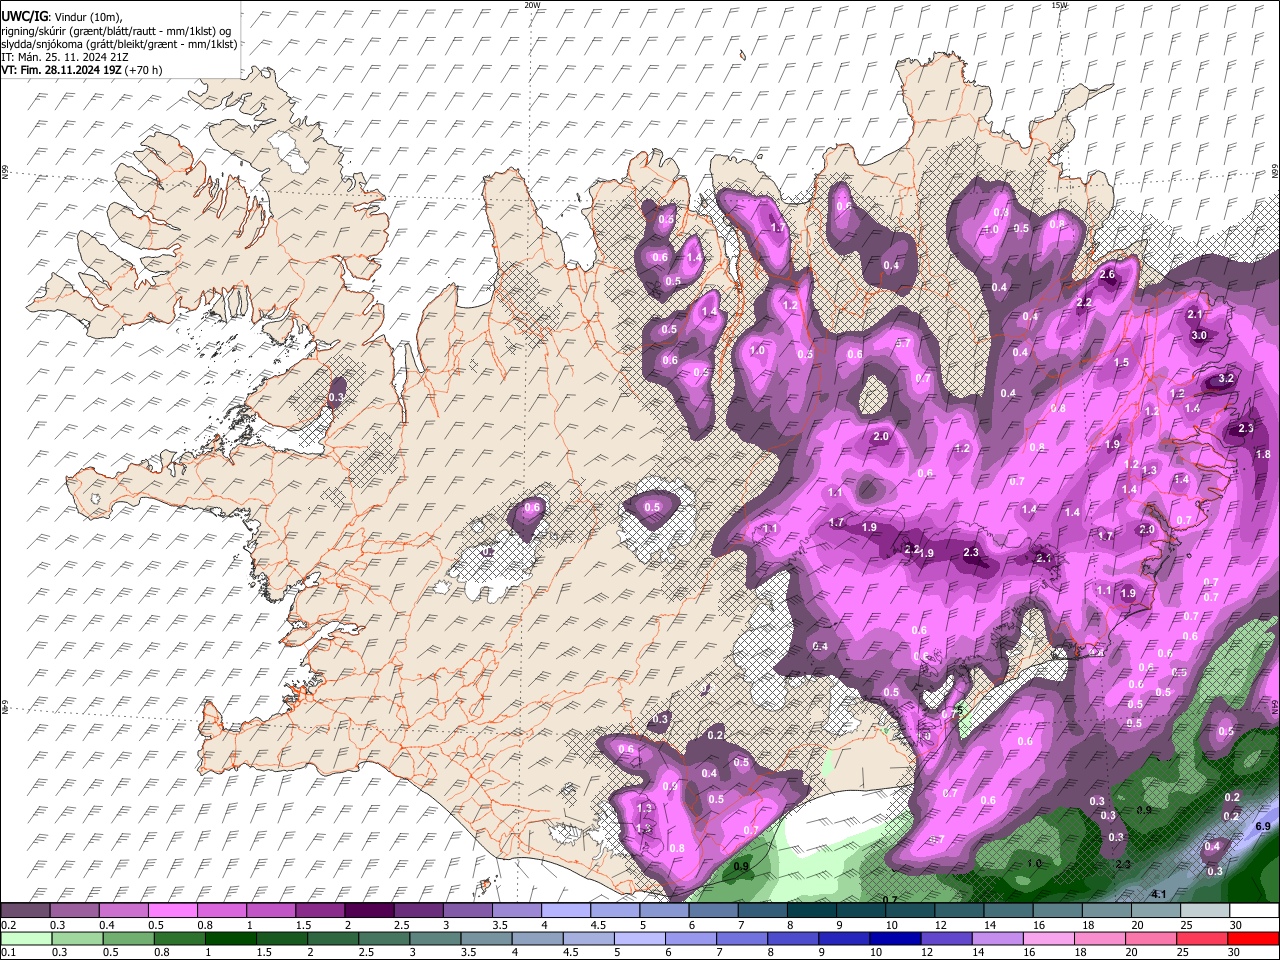Click the '15W' longitude label

pos(1059,5)
